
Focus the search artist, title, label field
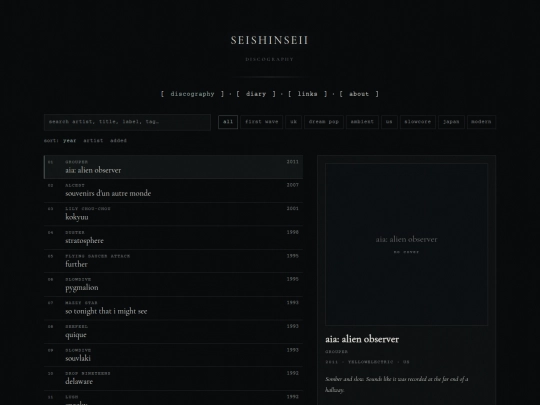pyautogui.click(x=127, y=122)
